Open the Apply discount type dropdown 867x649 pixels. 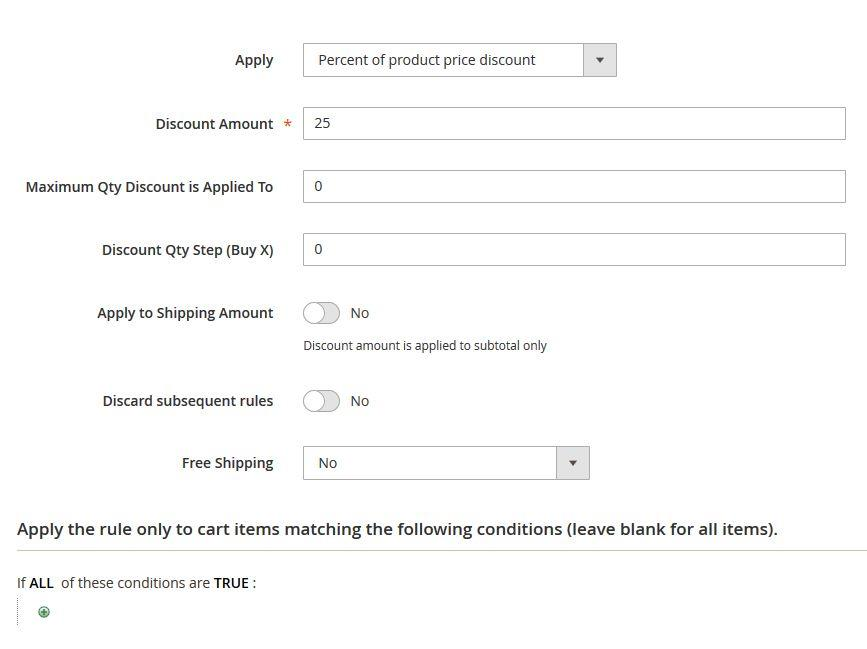(459, 60)
